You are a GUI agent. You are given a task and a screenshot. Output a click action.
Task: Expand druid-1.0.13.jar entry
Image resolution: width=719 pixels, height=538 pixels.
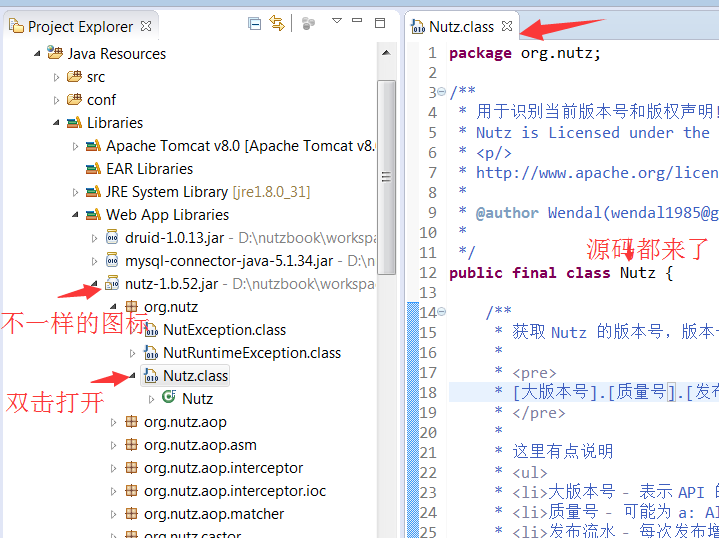pos(94,238)
